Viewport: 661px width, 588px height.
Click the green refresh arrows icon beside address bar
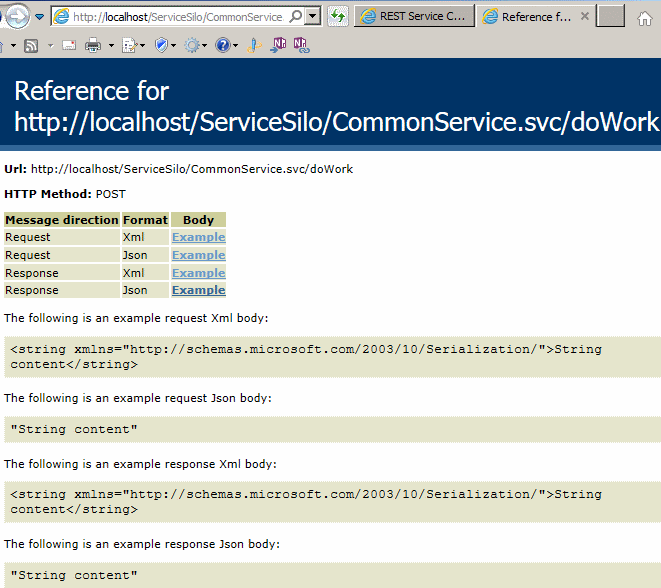338,17
